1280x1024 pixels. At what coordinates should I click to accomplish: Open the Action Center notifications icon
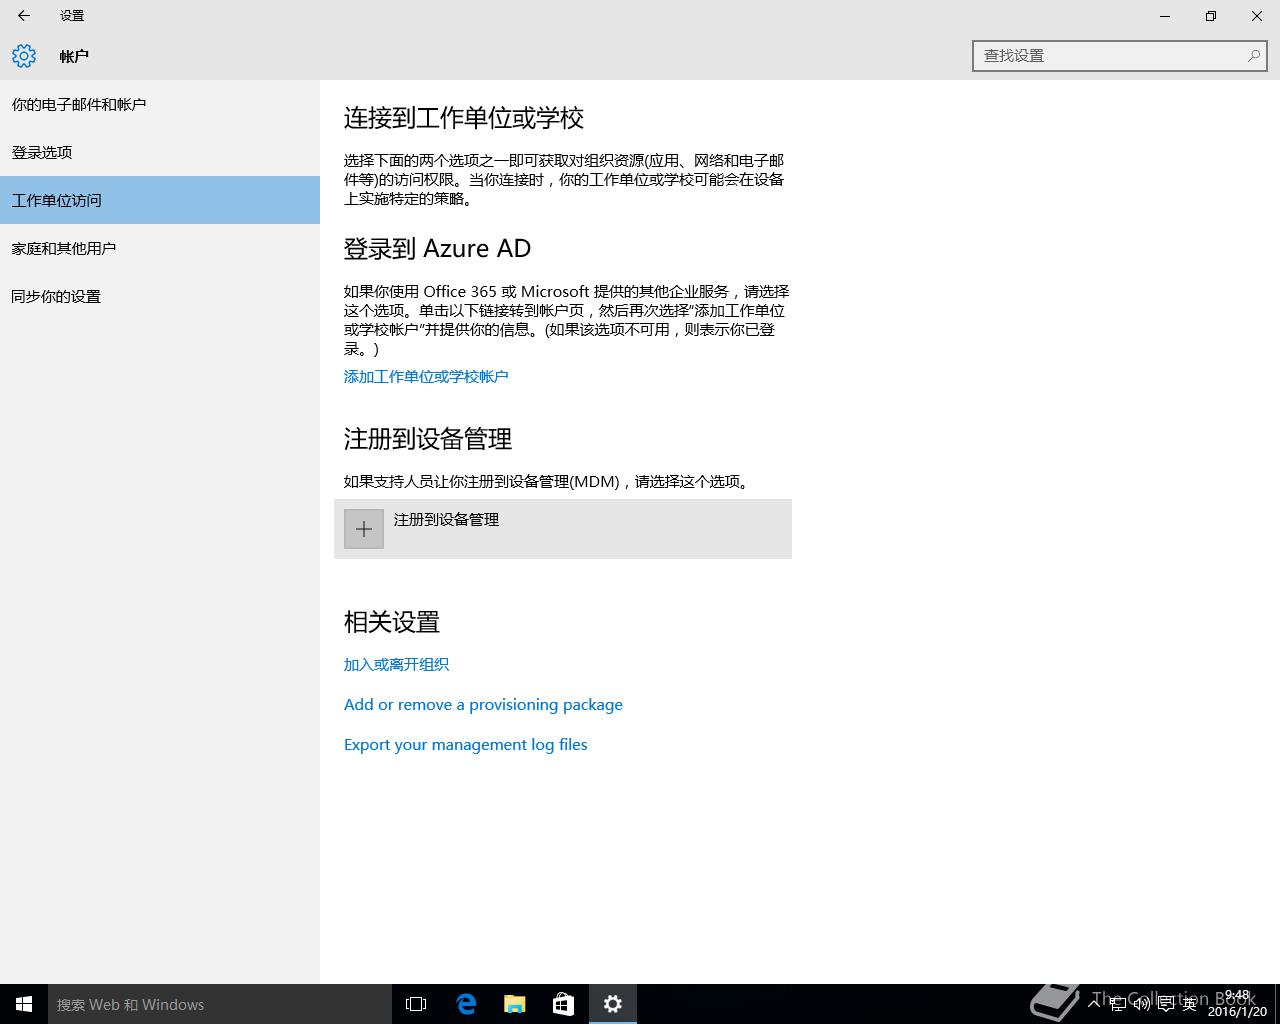pyautogui.click(x=1166, y=1004)
